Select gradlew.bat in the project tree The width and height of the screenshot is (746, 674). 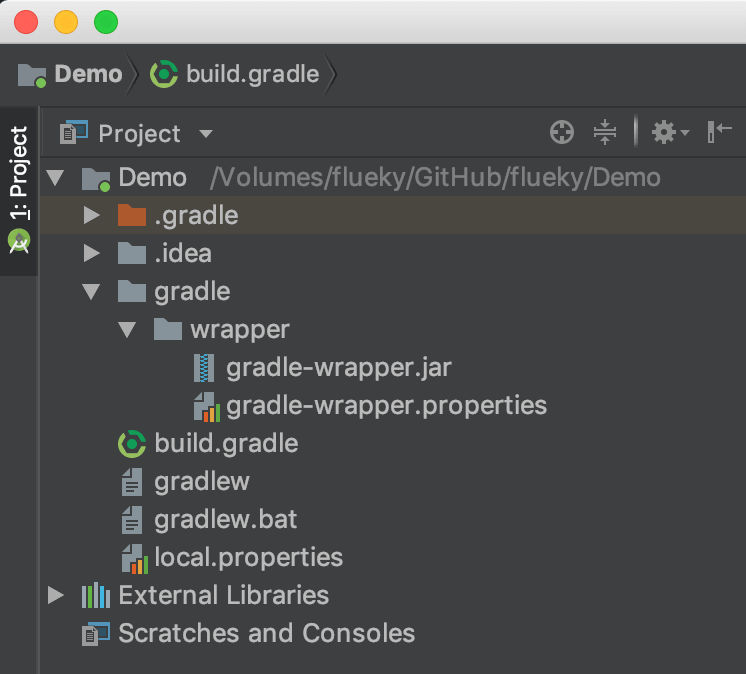pyautogui.click(x=225, y=520)
